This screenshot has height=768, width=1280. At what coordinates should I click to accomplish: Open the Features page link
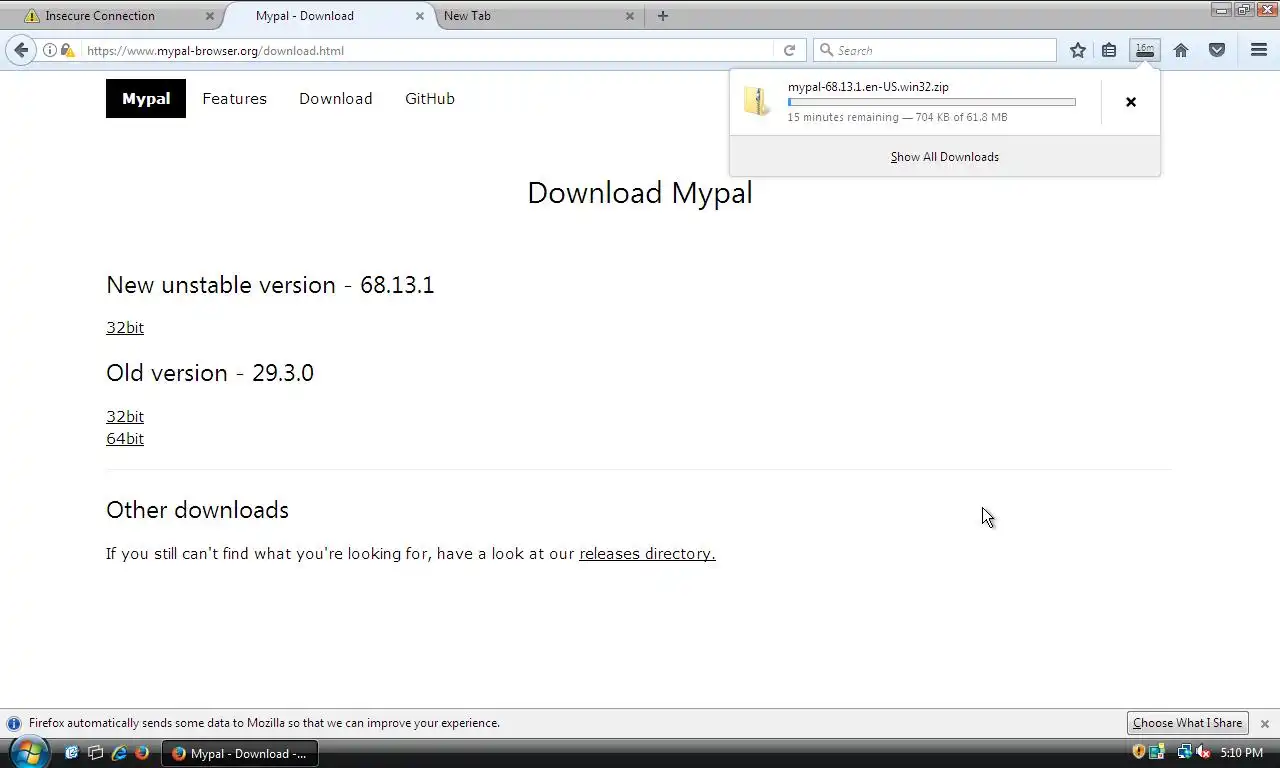(234, 99)
